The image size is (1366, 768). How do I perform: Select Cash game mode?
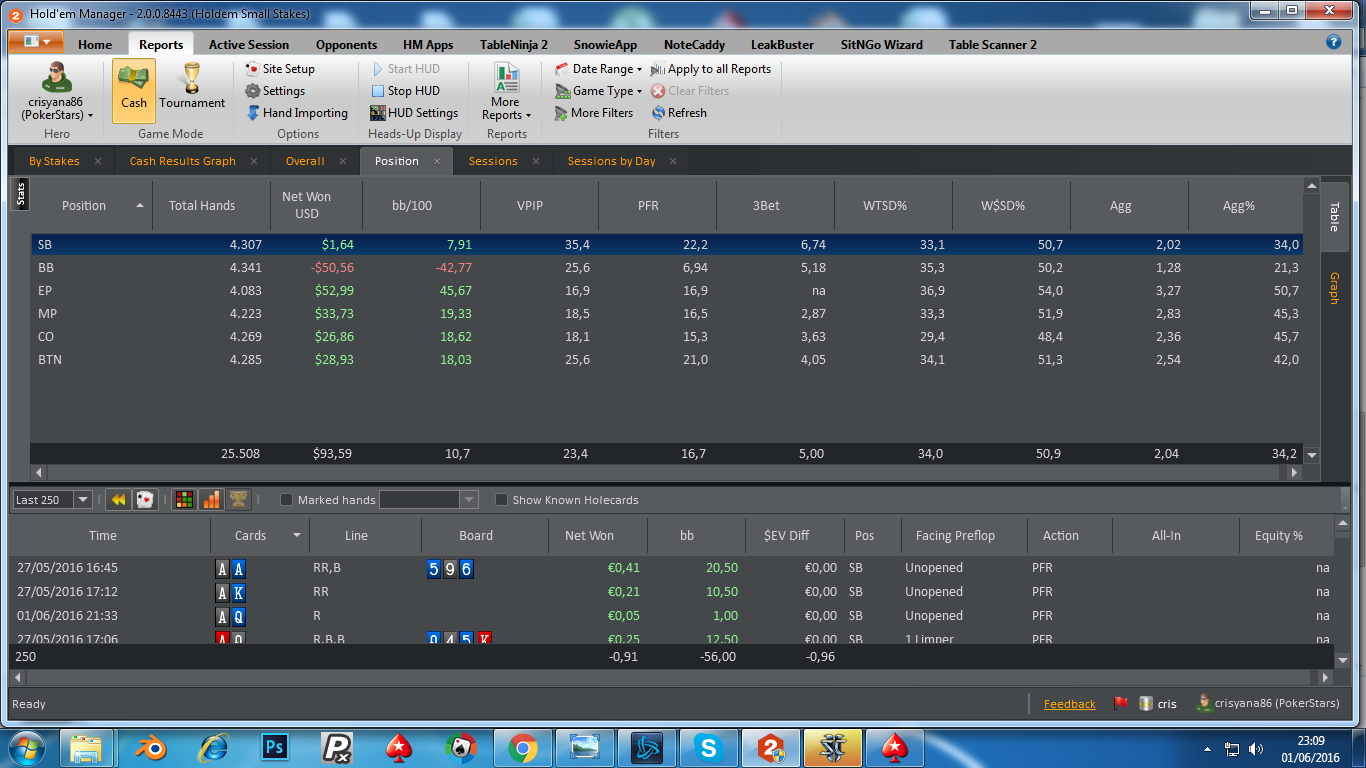pyautogui.click(x=133, y=90)
